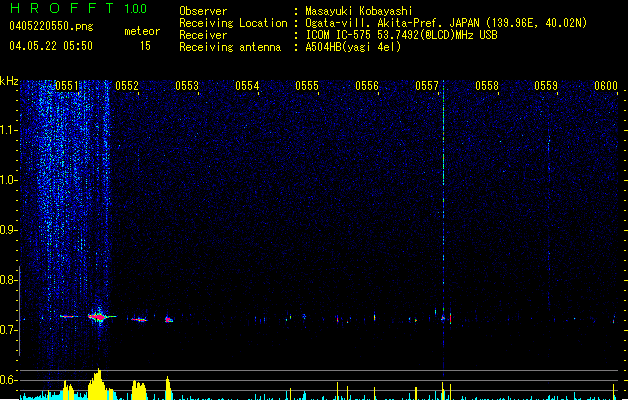Click the 0559 time marker
This screenshot has height=400, width=629.
tap(546, 86)
